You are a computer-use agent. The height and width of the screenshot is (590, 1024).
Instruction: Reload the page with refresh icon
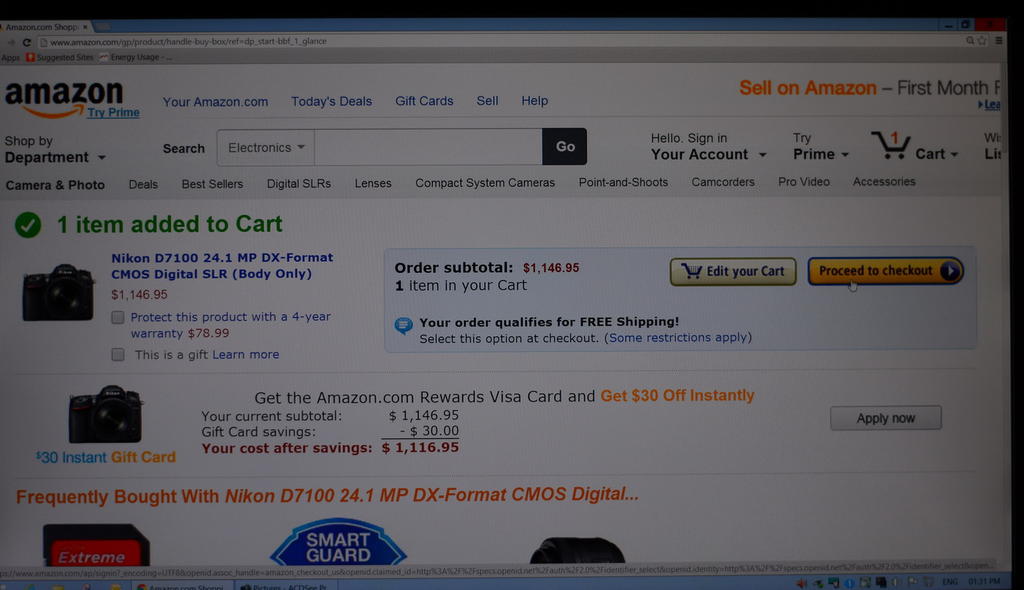tap(27, 42)
